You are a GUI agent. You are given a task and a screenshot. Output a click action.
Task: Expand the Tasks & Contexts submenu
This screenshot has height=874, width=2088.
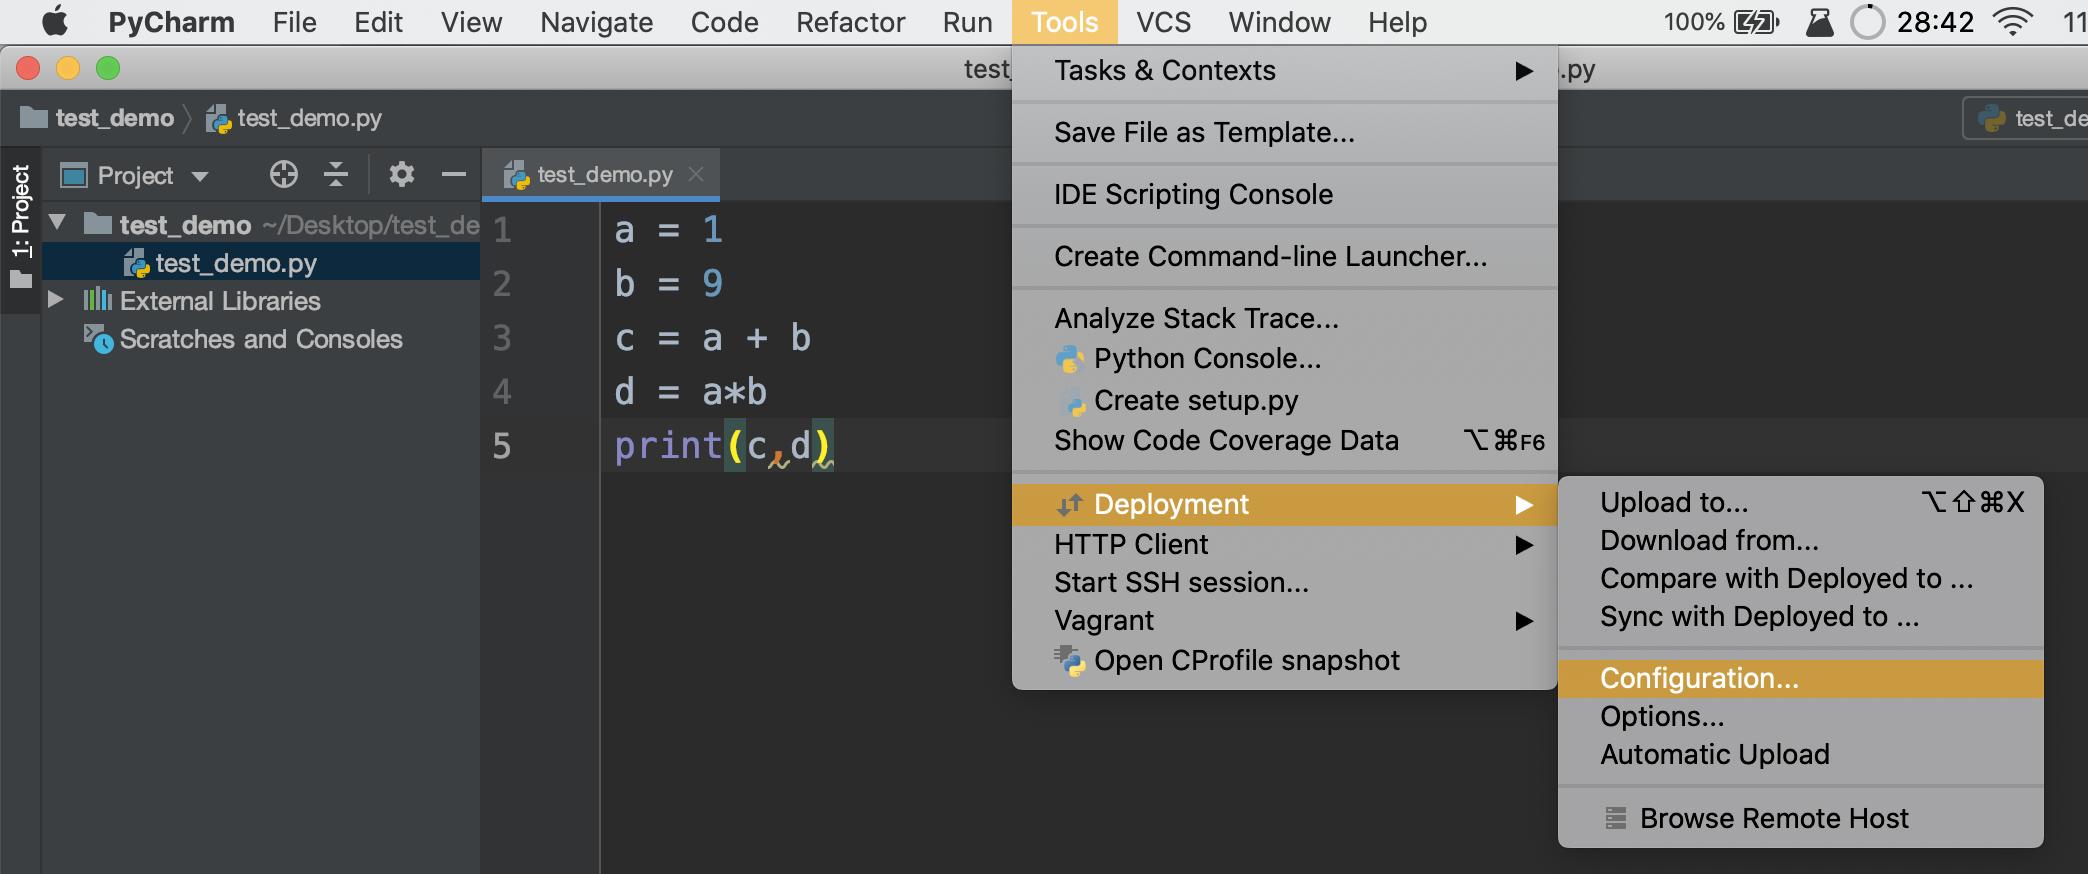1285,71
